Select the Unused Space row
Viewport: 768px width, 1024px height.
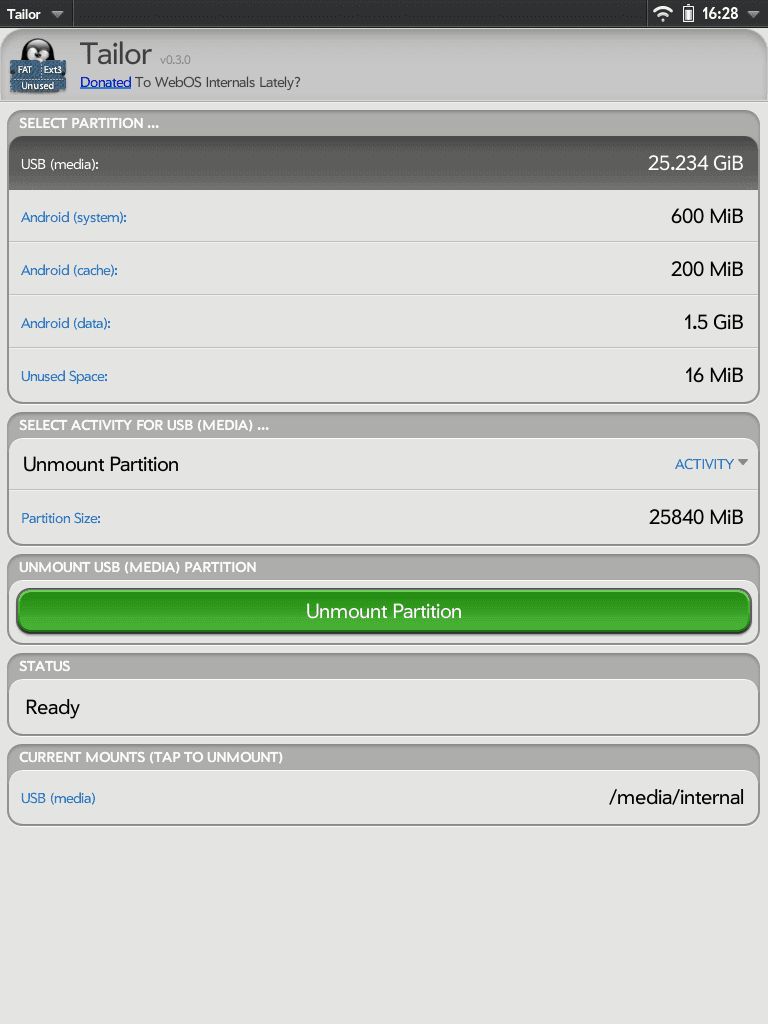tap(383, 376)
